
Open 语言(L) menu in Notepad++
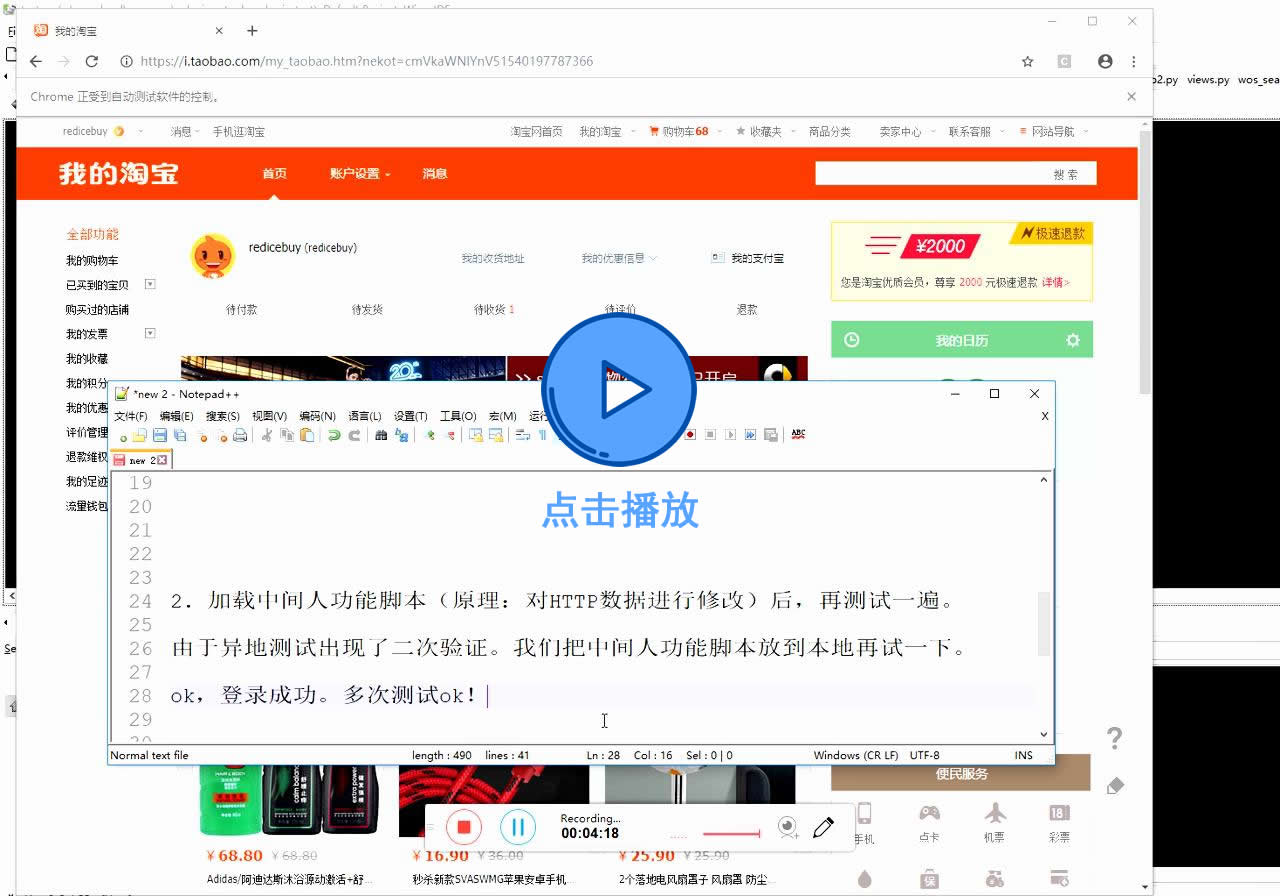(364, 416)
